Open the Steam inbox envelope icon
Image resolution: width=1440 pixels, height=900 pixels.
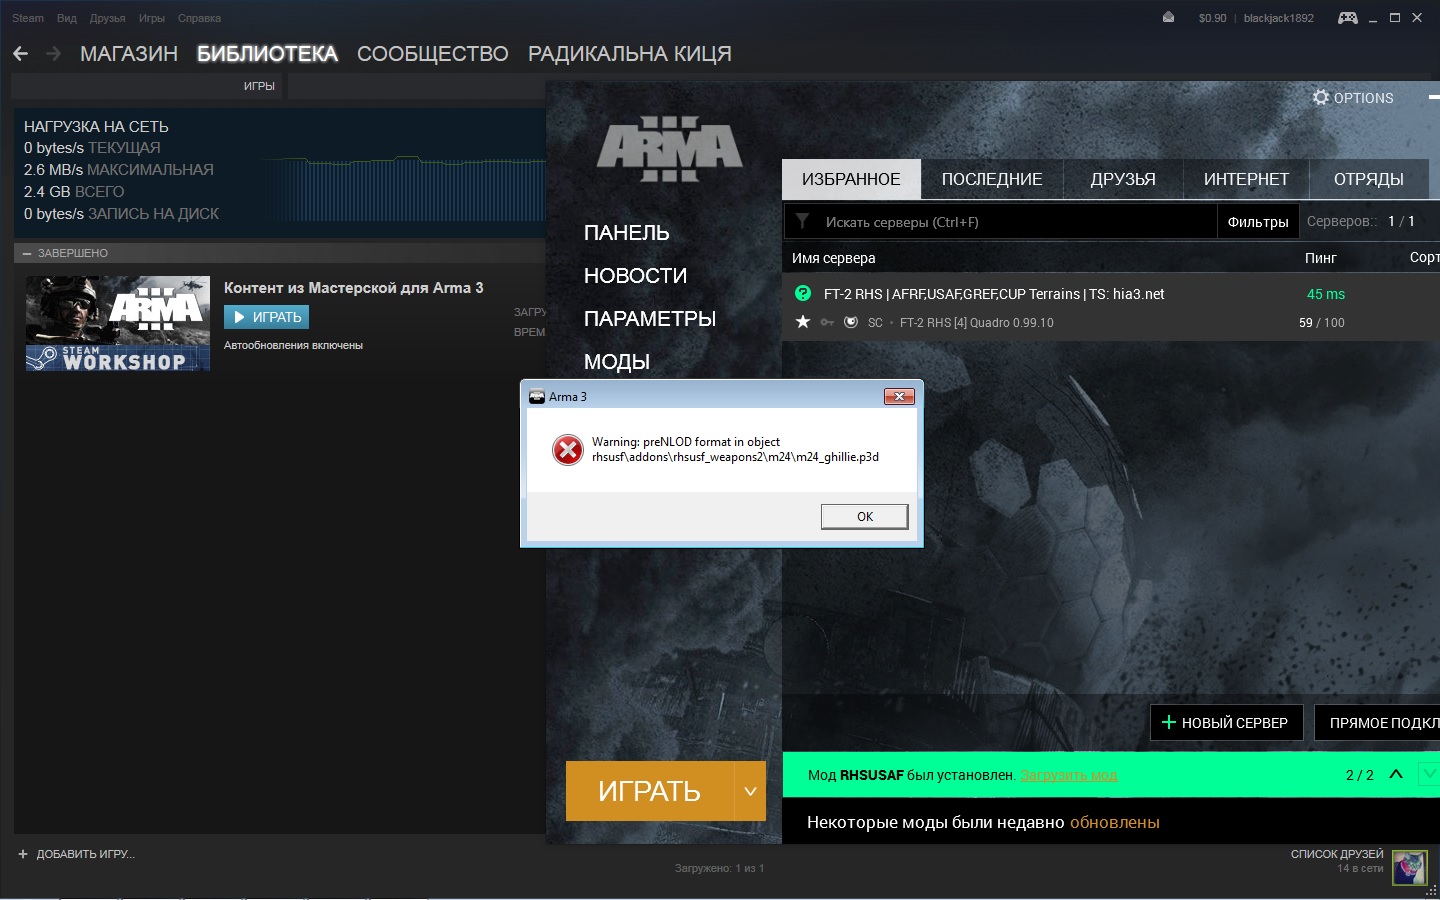tap(1168, 17)
